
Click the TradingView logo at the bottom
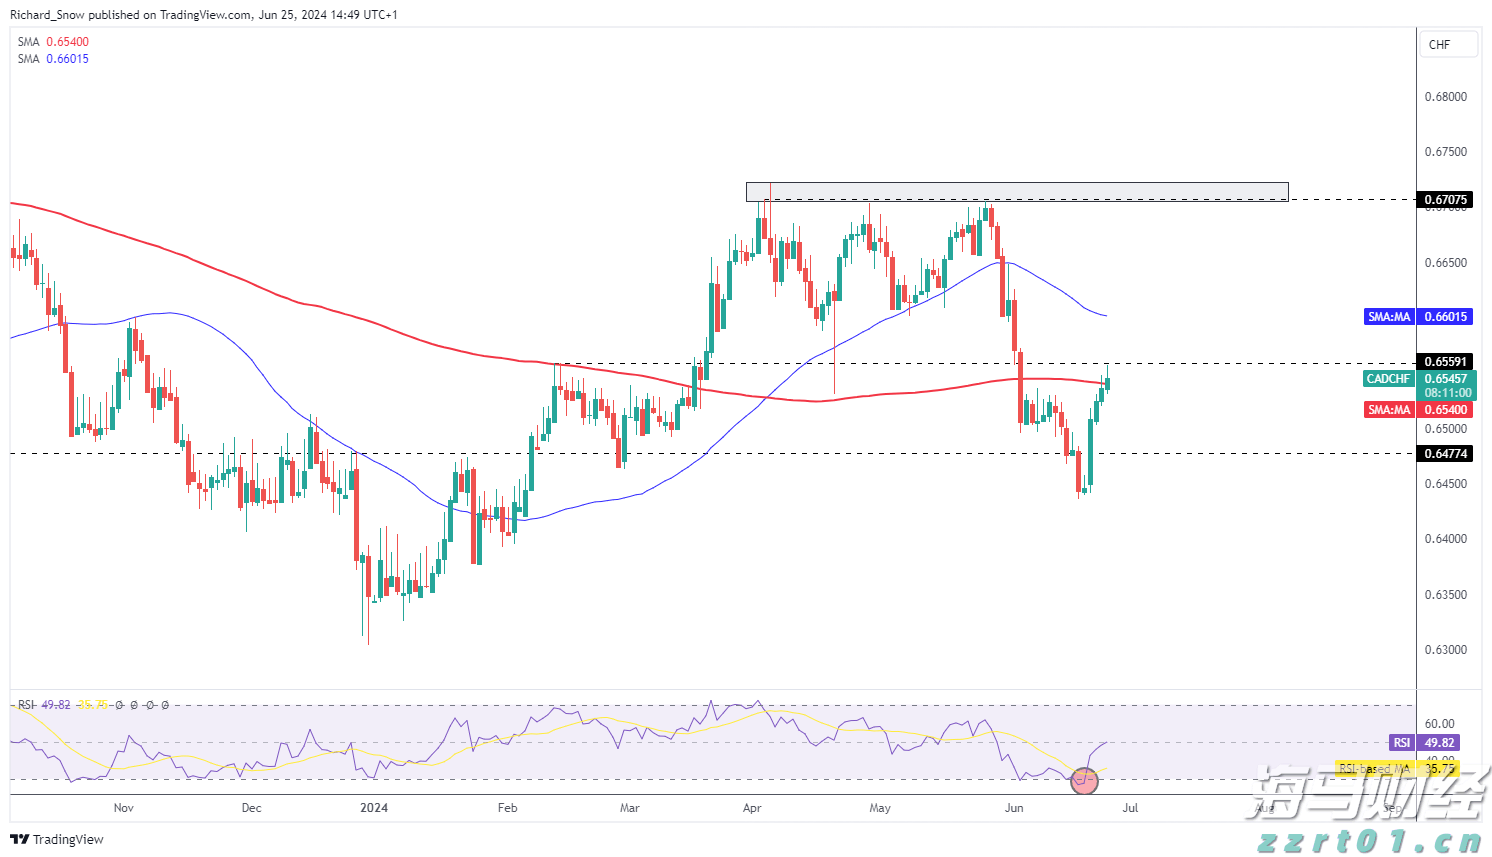57,839
